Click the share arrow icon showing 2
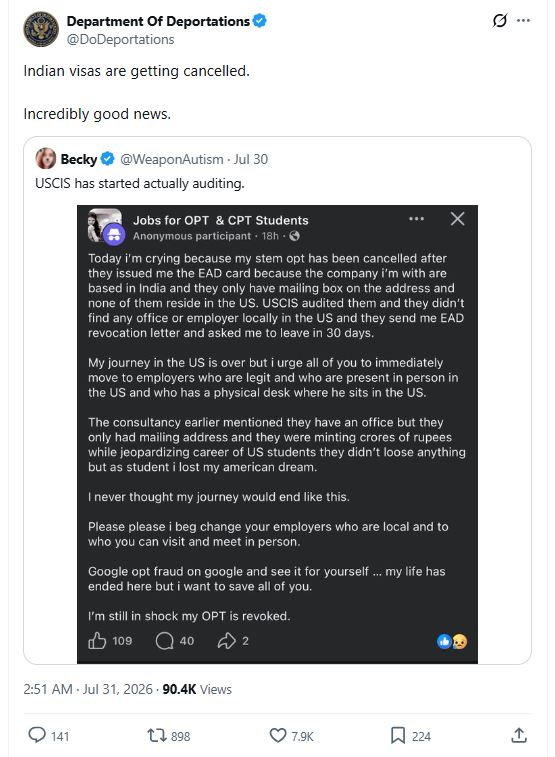This screenshot has width=555, height=757. [x=226, y=641]
